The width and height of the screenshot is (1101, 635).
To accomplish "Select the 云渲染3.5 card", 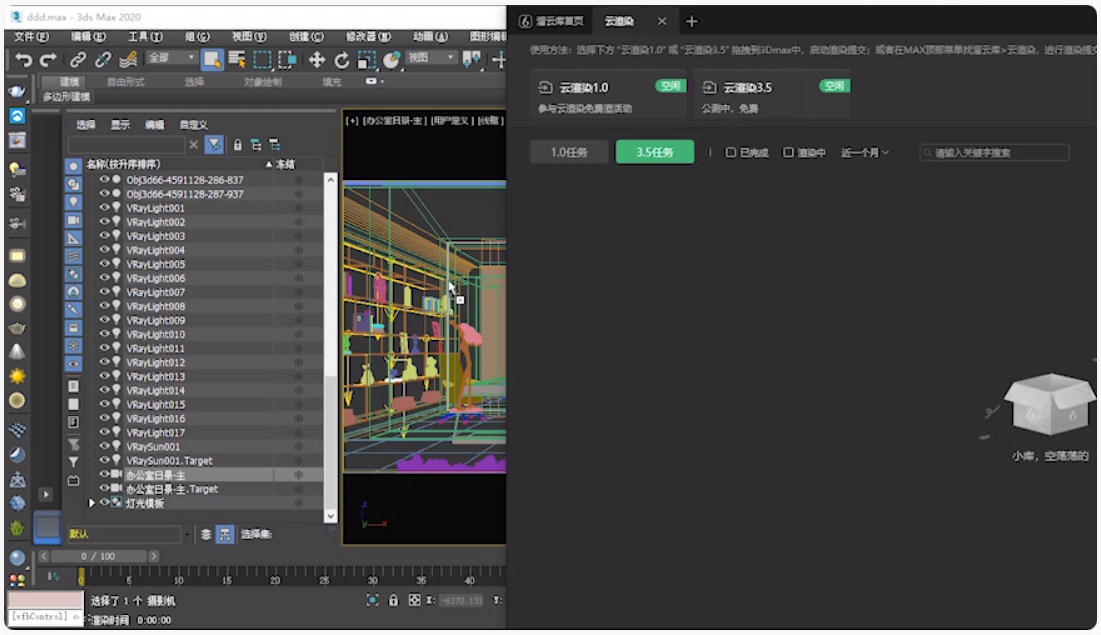I will [x=772, y=94].
